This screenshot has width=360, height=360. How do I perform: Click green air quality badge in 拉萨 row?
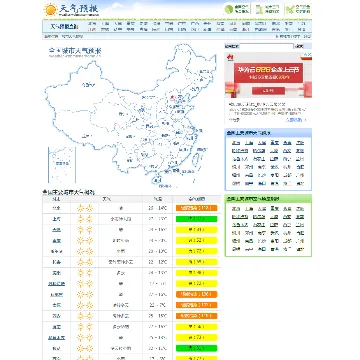click(x=197, y=348)
